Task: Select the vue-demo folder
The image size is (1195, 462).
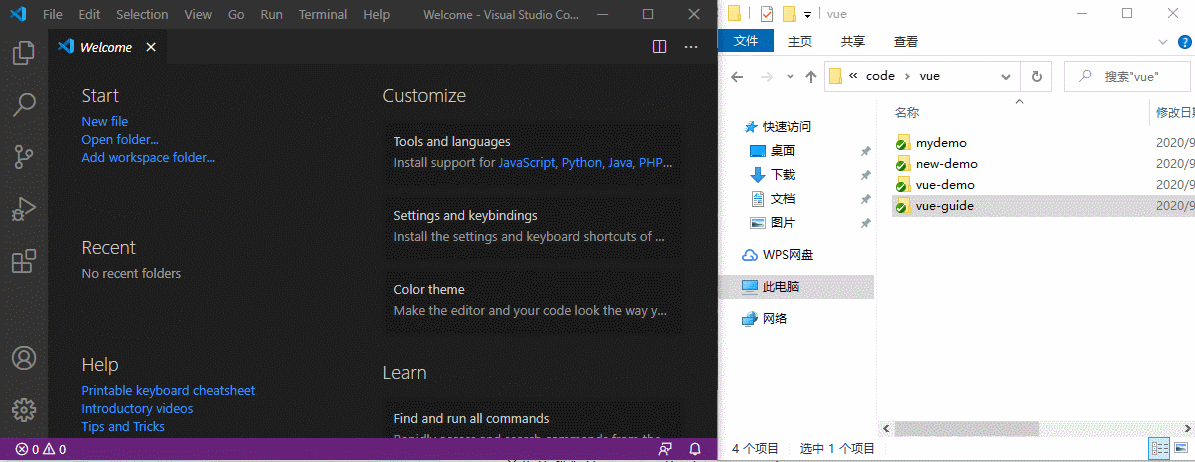Action: coord(945,184)
